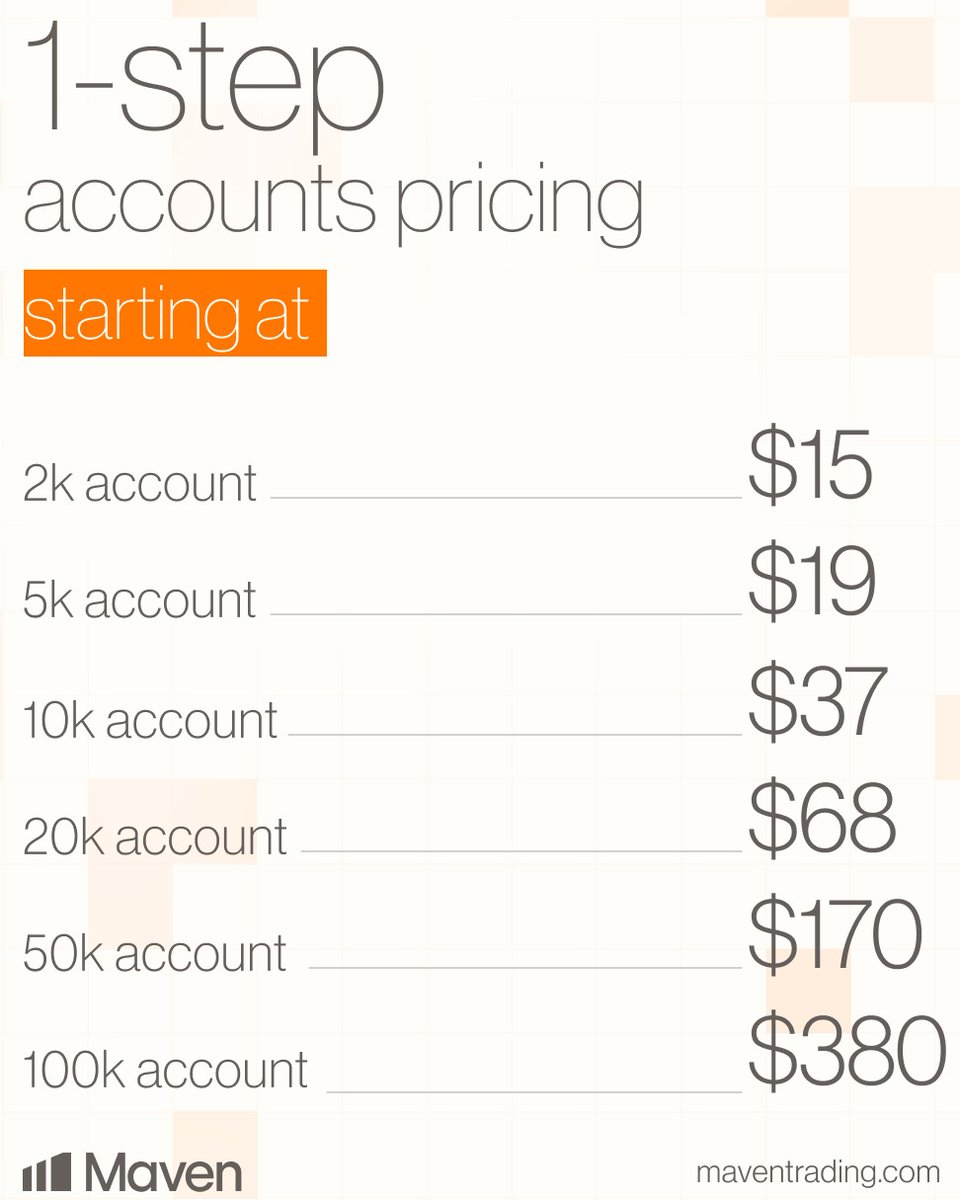Click the $380 price

(847, 1053)
